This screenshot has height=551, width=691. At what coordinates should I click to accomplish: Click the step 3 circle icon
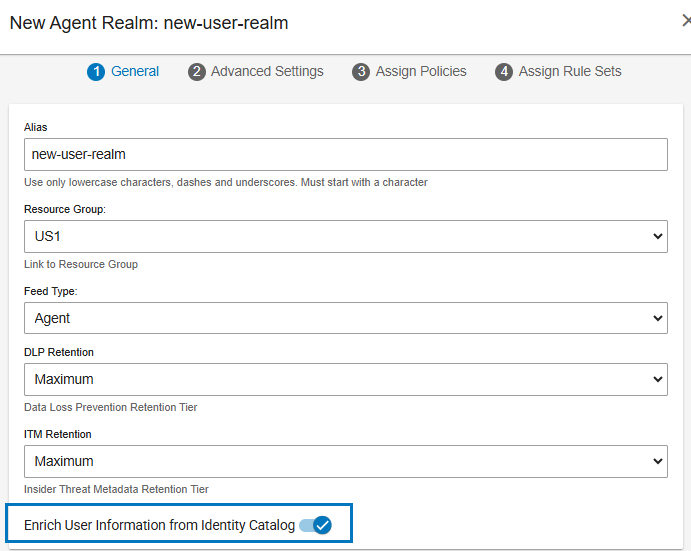361,72
